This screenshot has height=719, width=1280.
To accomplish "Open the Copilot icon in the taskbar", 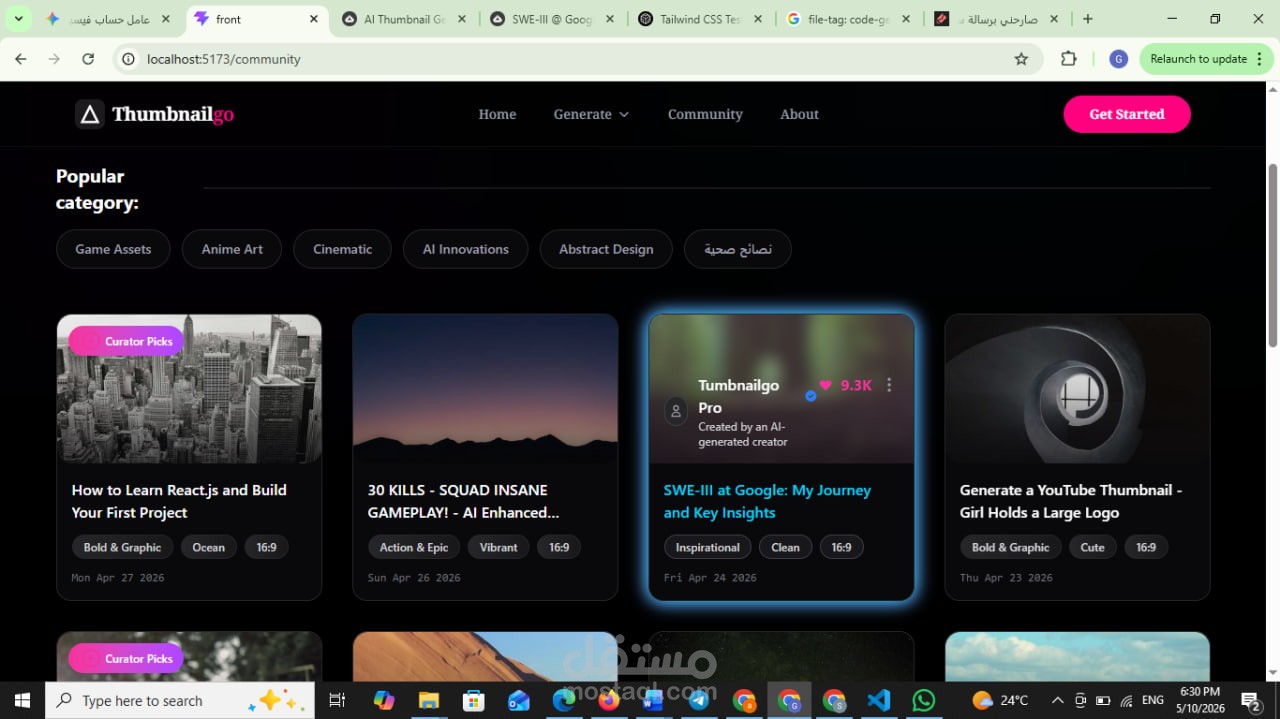I will point(384,700).
